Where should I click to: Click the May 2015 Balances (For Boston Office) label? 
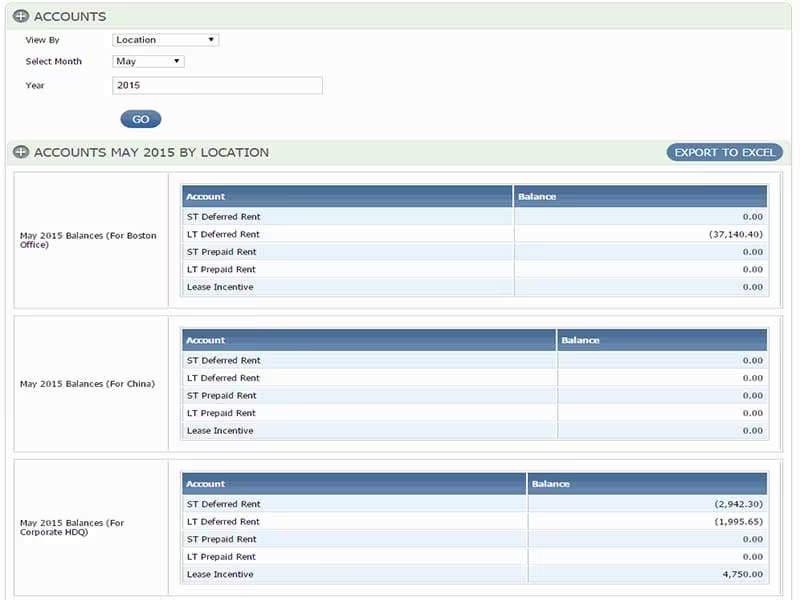(88, 240)
